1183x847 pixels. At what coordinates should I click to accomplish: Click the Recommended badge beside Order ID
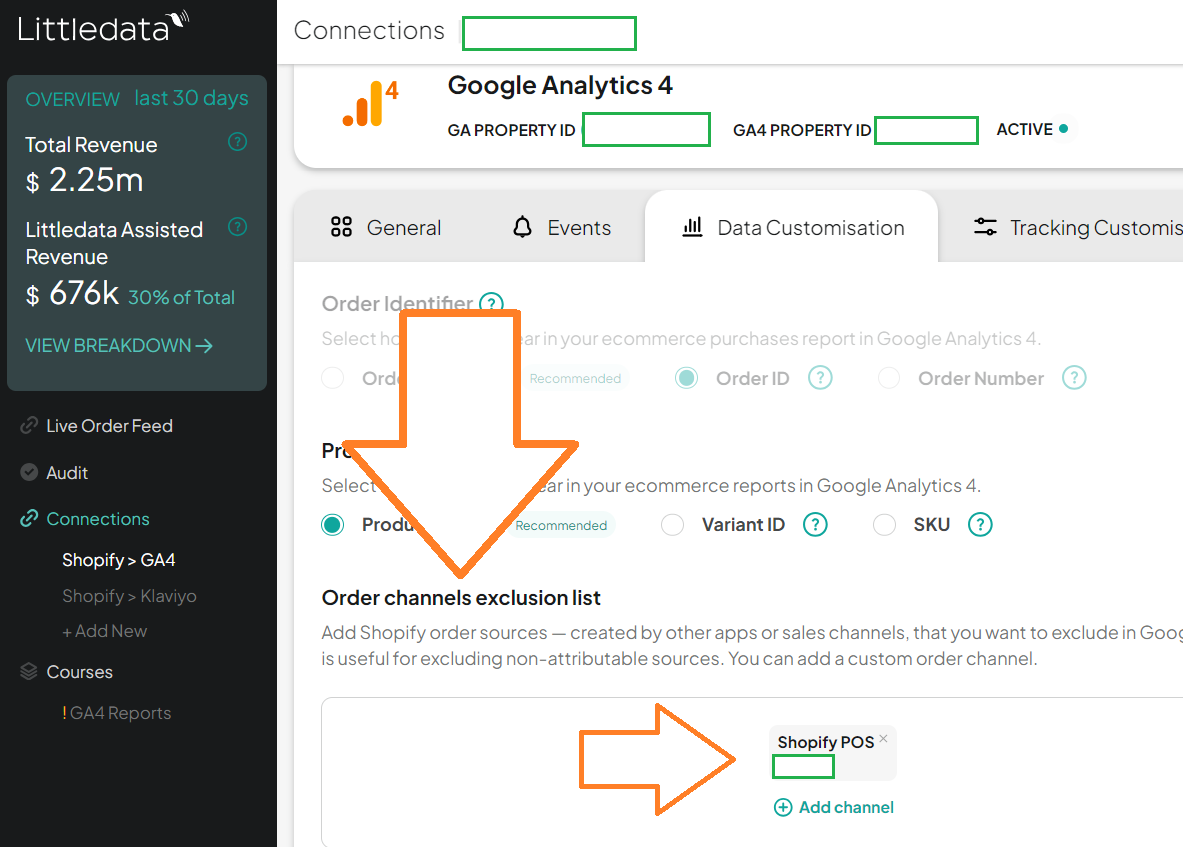(x=575, y=378)
